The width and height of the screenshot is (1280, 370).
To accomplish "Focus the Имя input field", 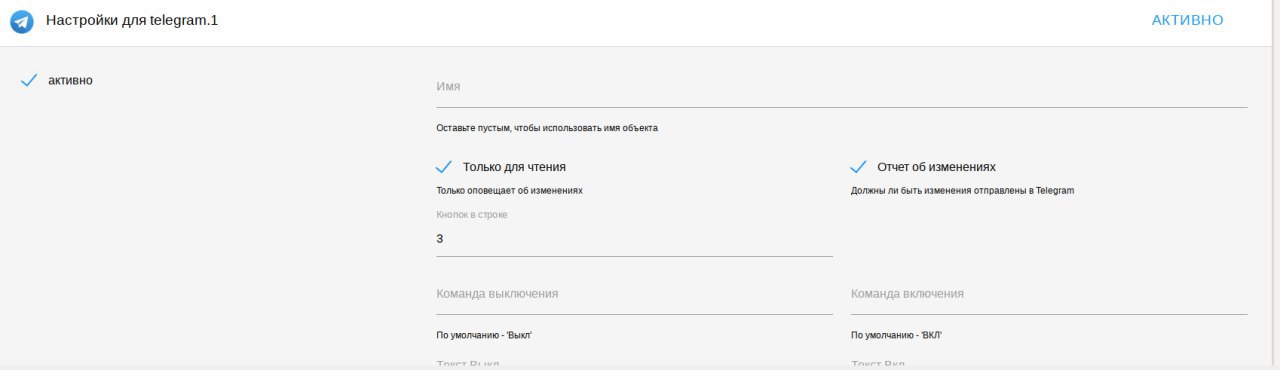I will [x=842, y=88].
